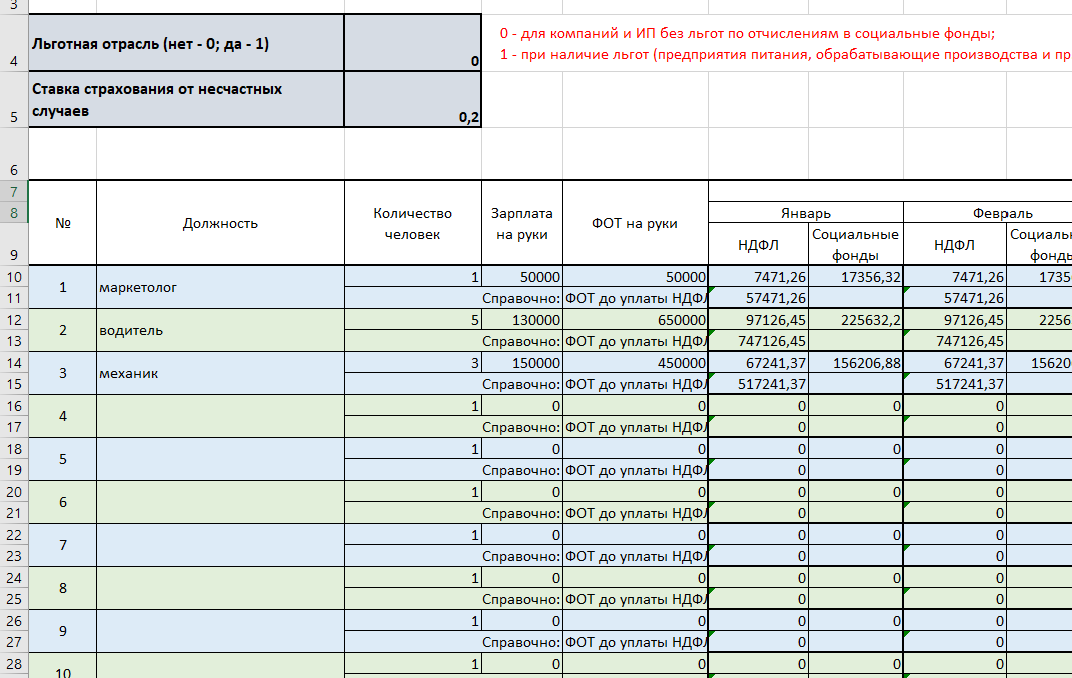Click the number cell 5 in the № column
Viewport: 1072px width, 678px height.
[x=62, y=459]
